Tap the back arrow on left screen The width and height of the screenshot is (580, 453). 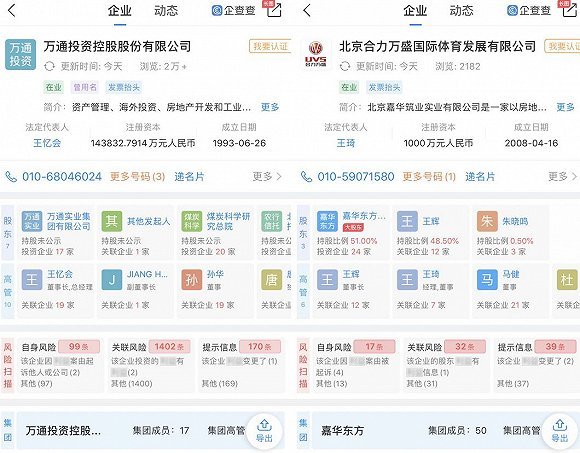pos(12,11)
